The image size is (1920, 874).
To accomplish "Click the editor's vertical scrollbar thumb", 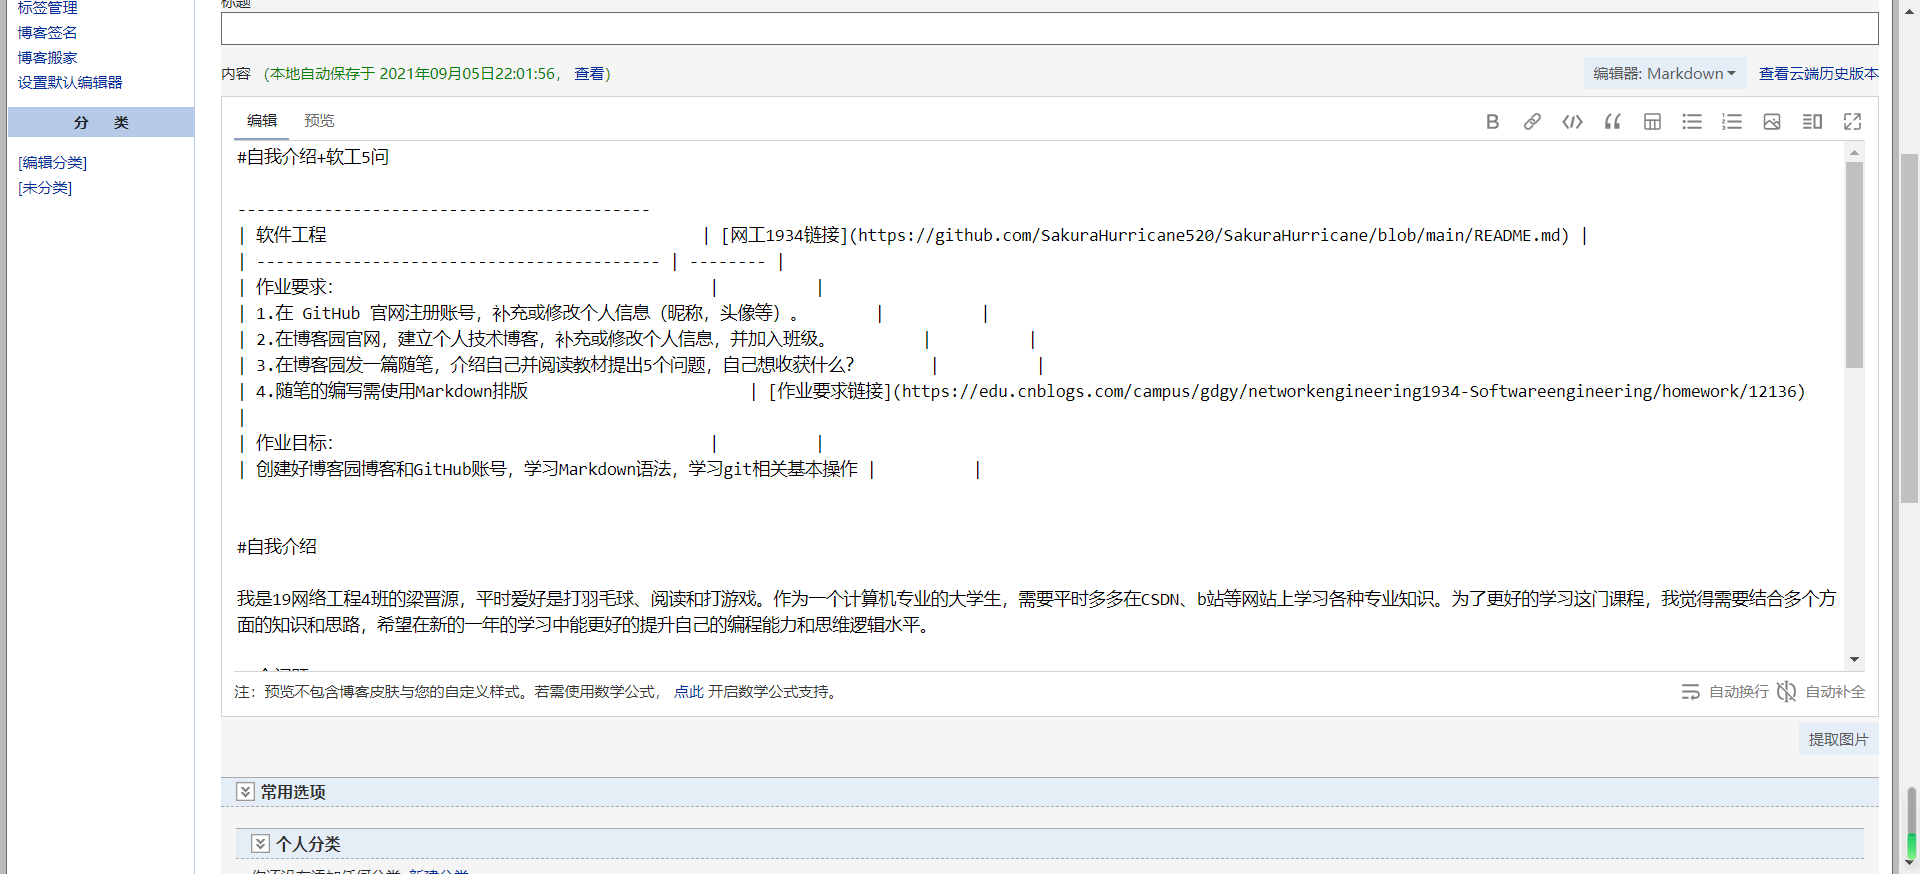I will click(x=1854, y=265).
